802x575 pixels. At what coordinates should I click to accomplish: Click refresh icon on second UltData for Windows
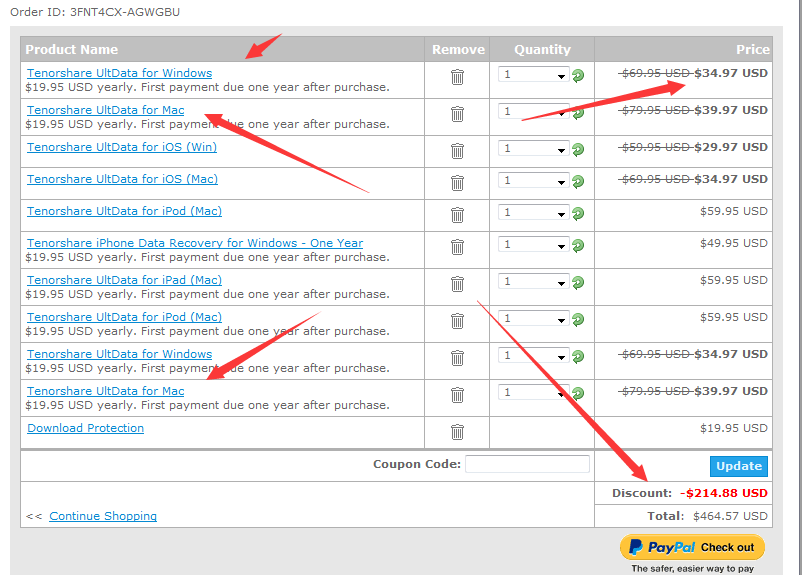(x=578, y=357)
